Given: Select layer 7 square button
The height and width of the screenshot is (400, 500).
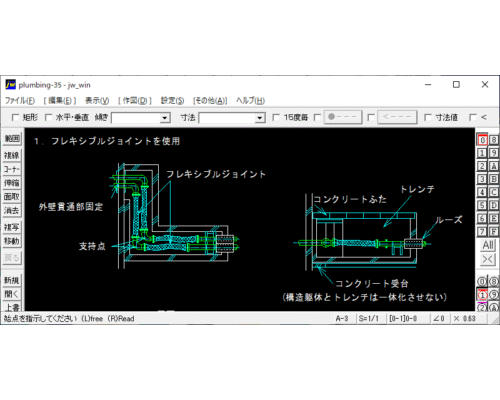Looking at the screenshot, I should [482, 231].
